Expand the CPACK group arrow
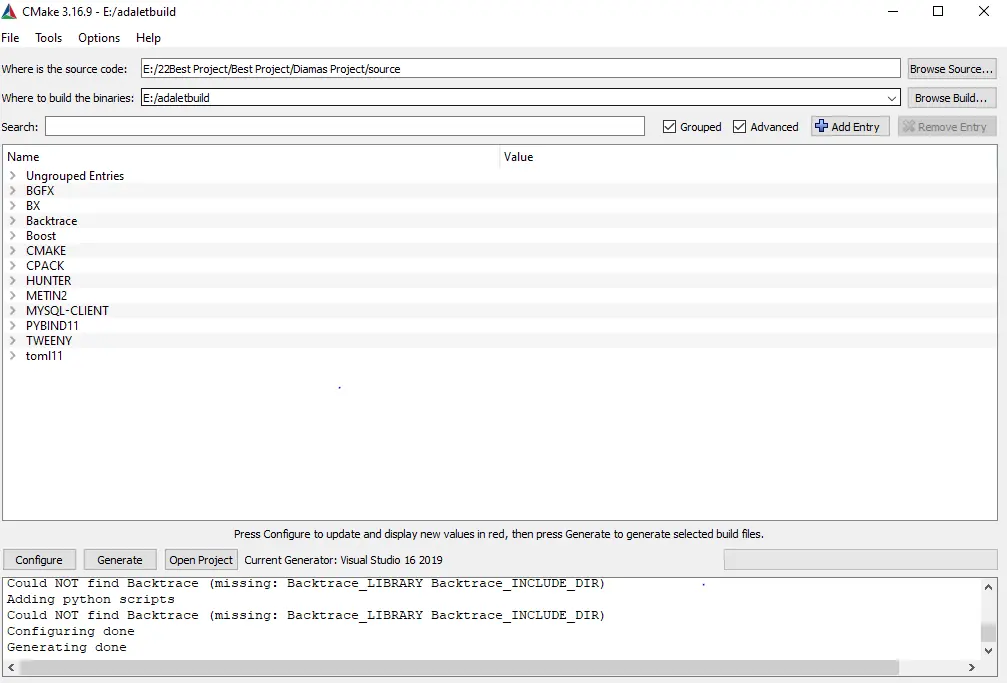Viewport: 1007px width, 683px height. [x=13, y=265]
